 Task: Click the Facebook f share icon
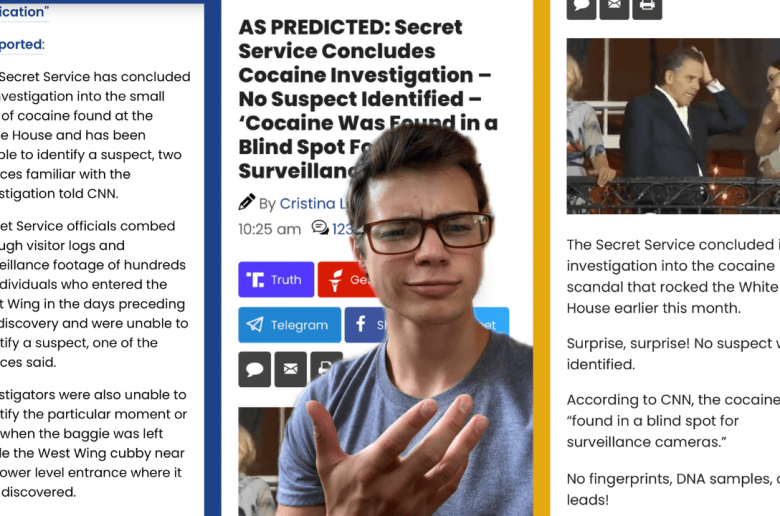361,324
